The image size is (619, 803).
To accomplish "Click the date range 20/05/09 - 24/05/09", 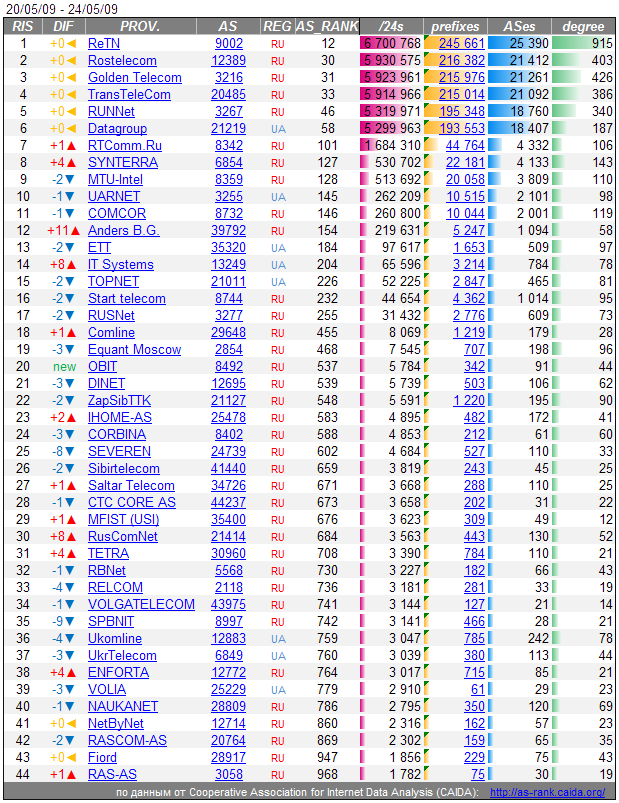I will point(62,9).
